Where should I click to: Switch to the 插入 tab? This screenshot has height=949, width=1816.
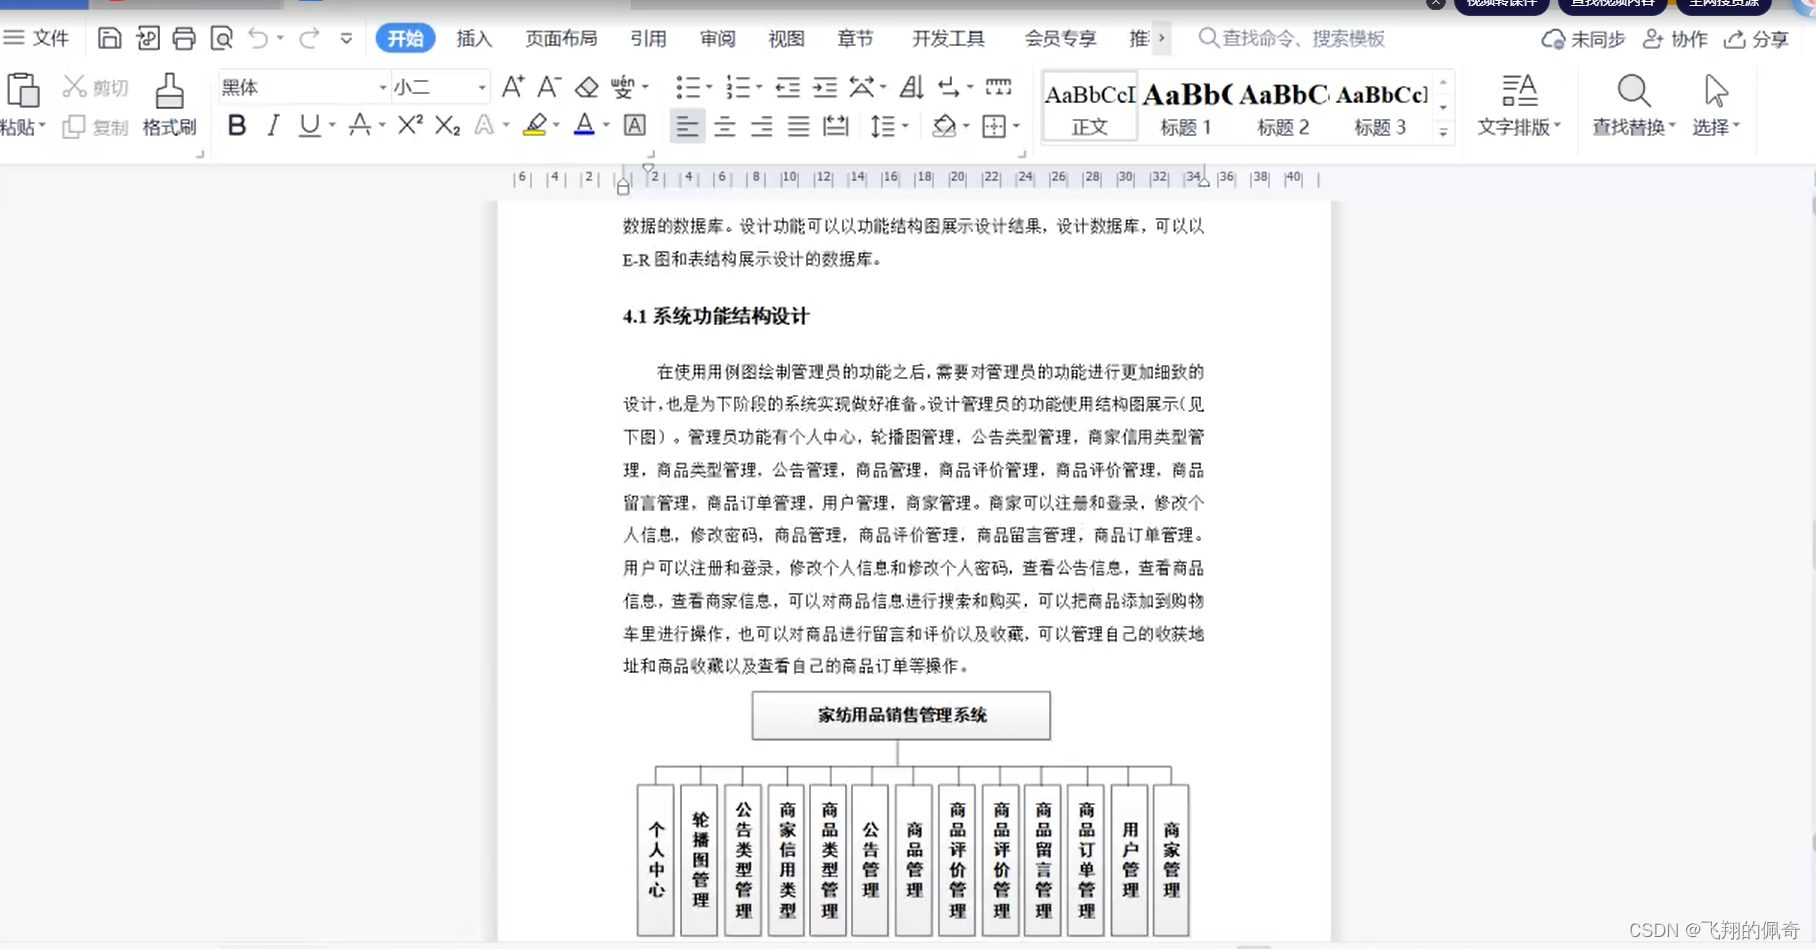[474, 38]
